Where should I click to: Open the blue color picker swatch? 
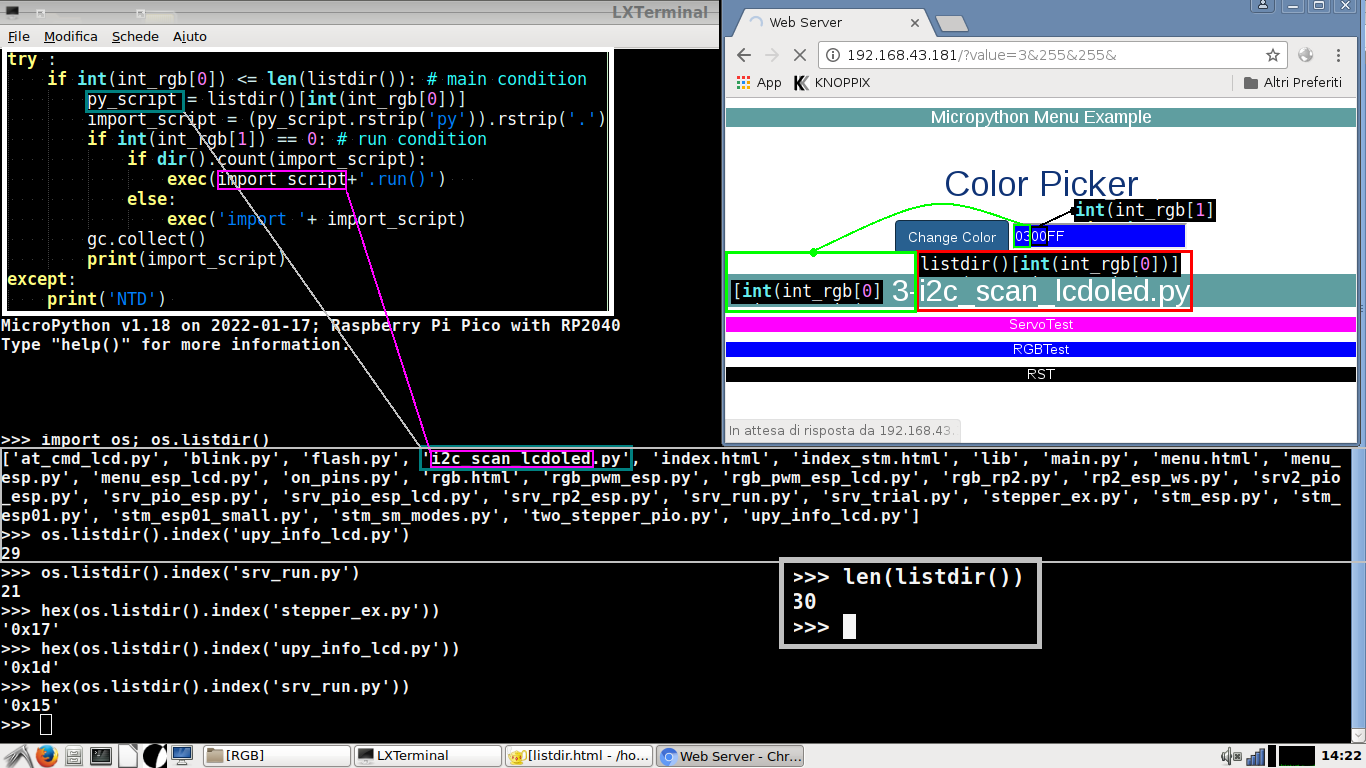coord(1099,236)
